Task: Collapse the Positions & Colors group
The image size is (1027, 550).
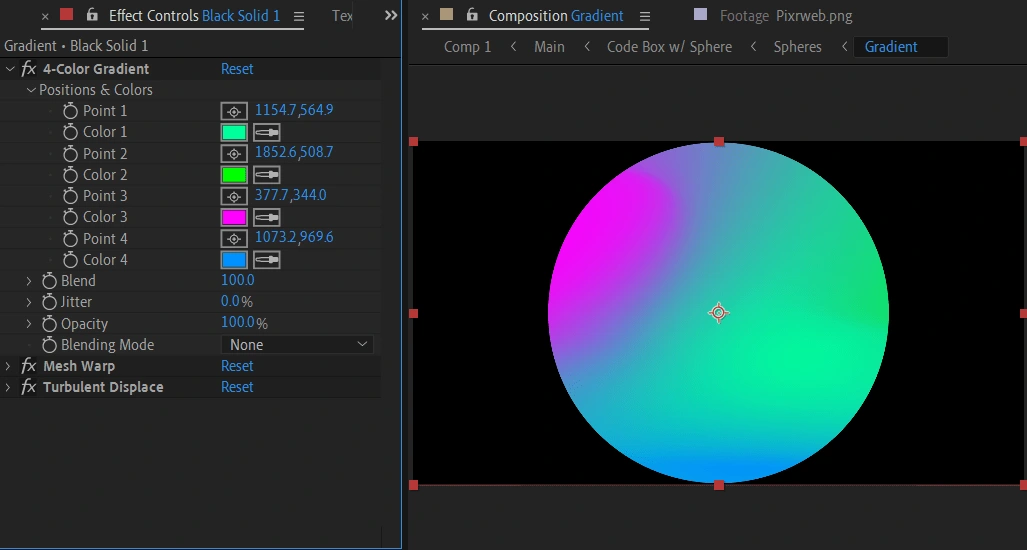Action: [x=31, y=90]
